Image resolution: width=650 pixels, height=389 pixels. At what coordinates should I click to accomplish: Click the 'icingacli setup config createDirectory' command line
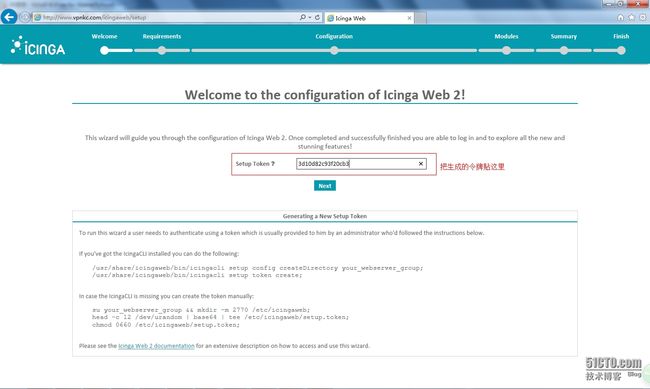(257, 268)
